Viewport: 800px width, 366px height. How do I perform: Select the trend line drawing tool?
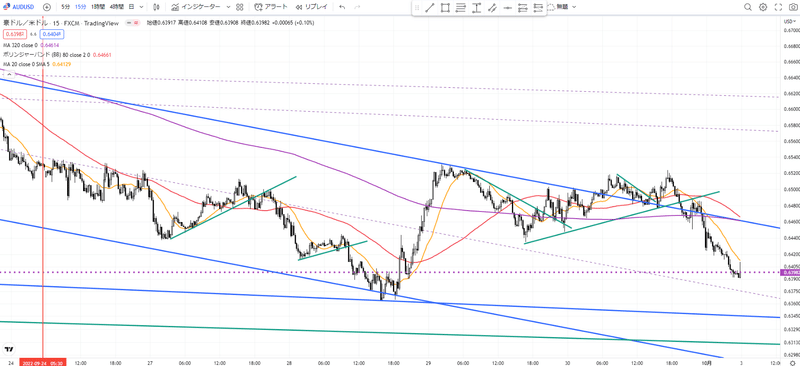(x=430, y=8)
